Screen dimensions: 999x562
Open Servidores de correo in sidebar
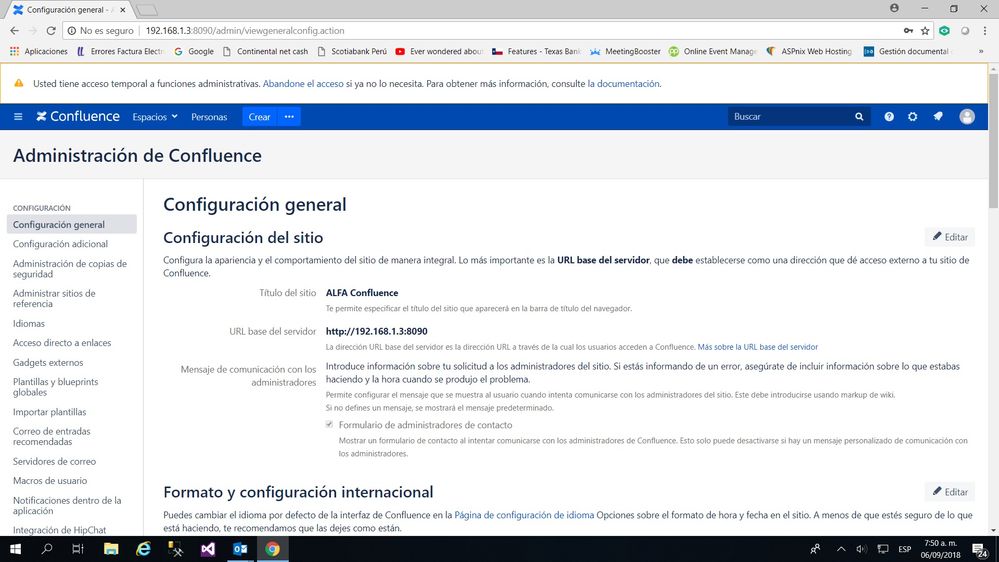point(54,461)
